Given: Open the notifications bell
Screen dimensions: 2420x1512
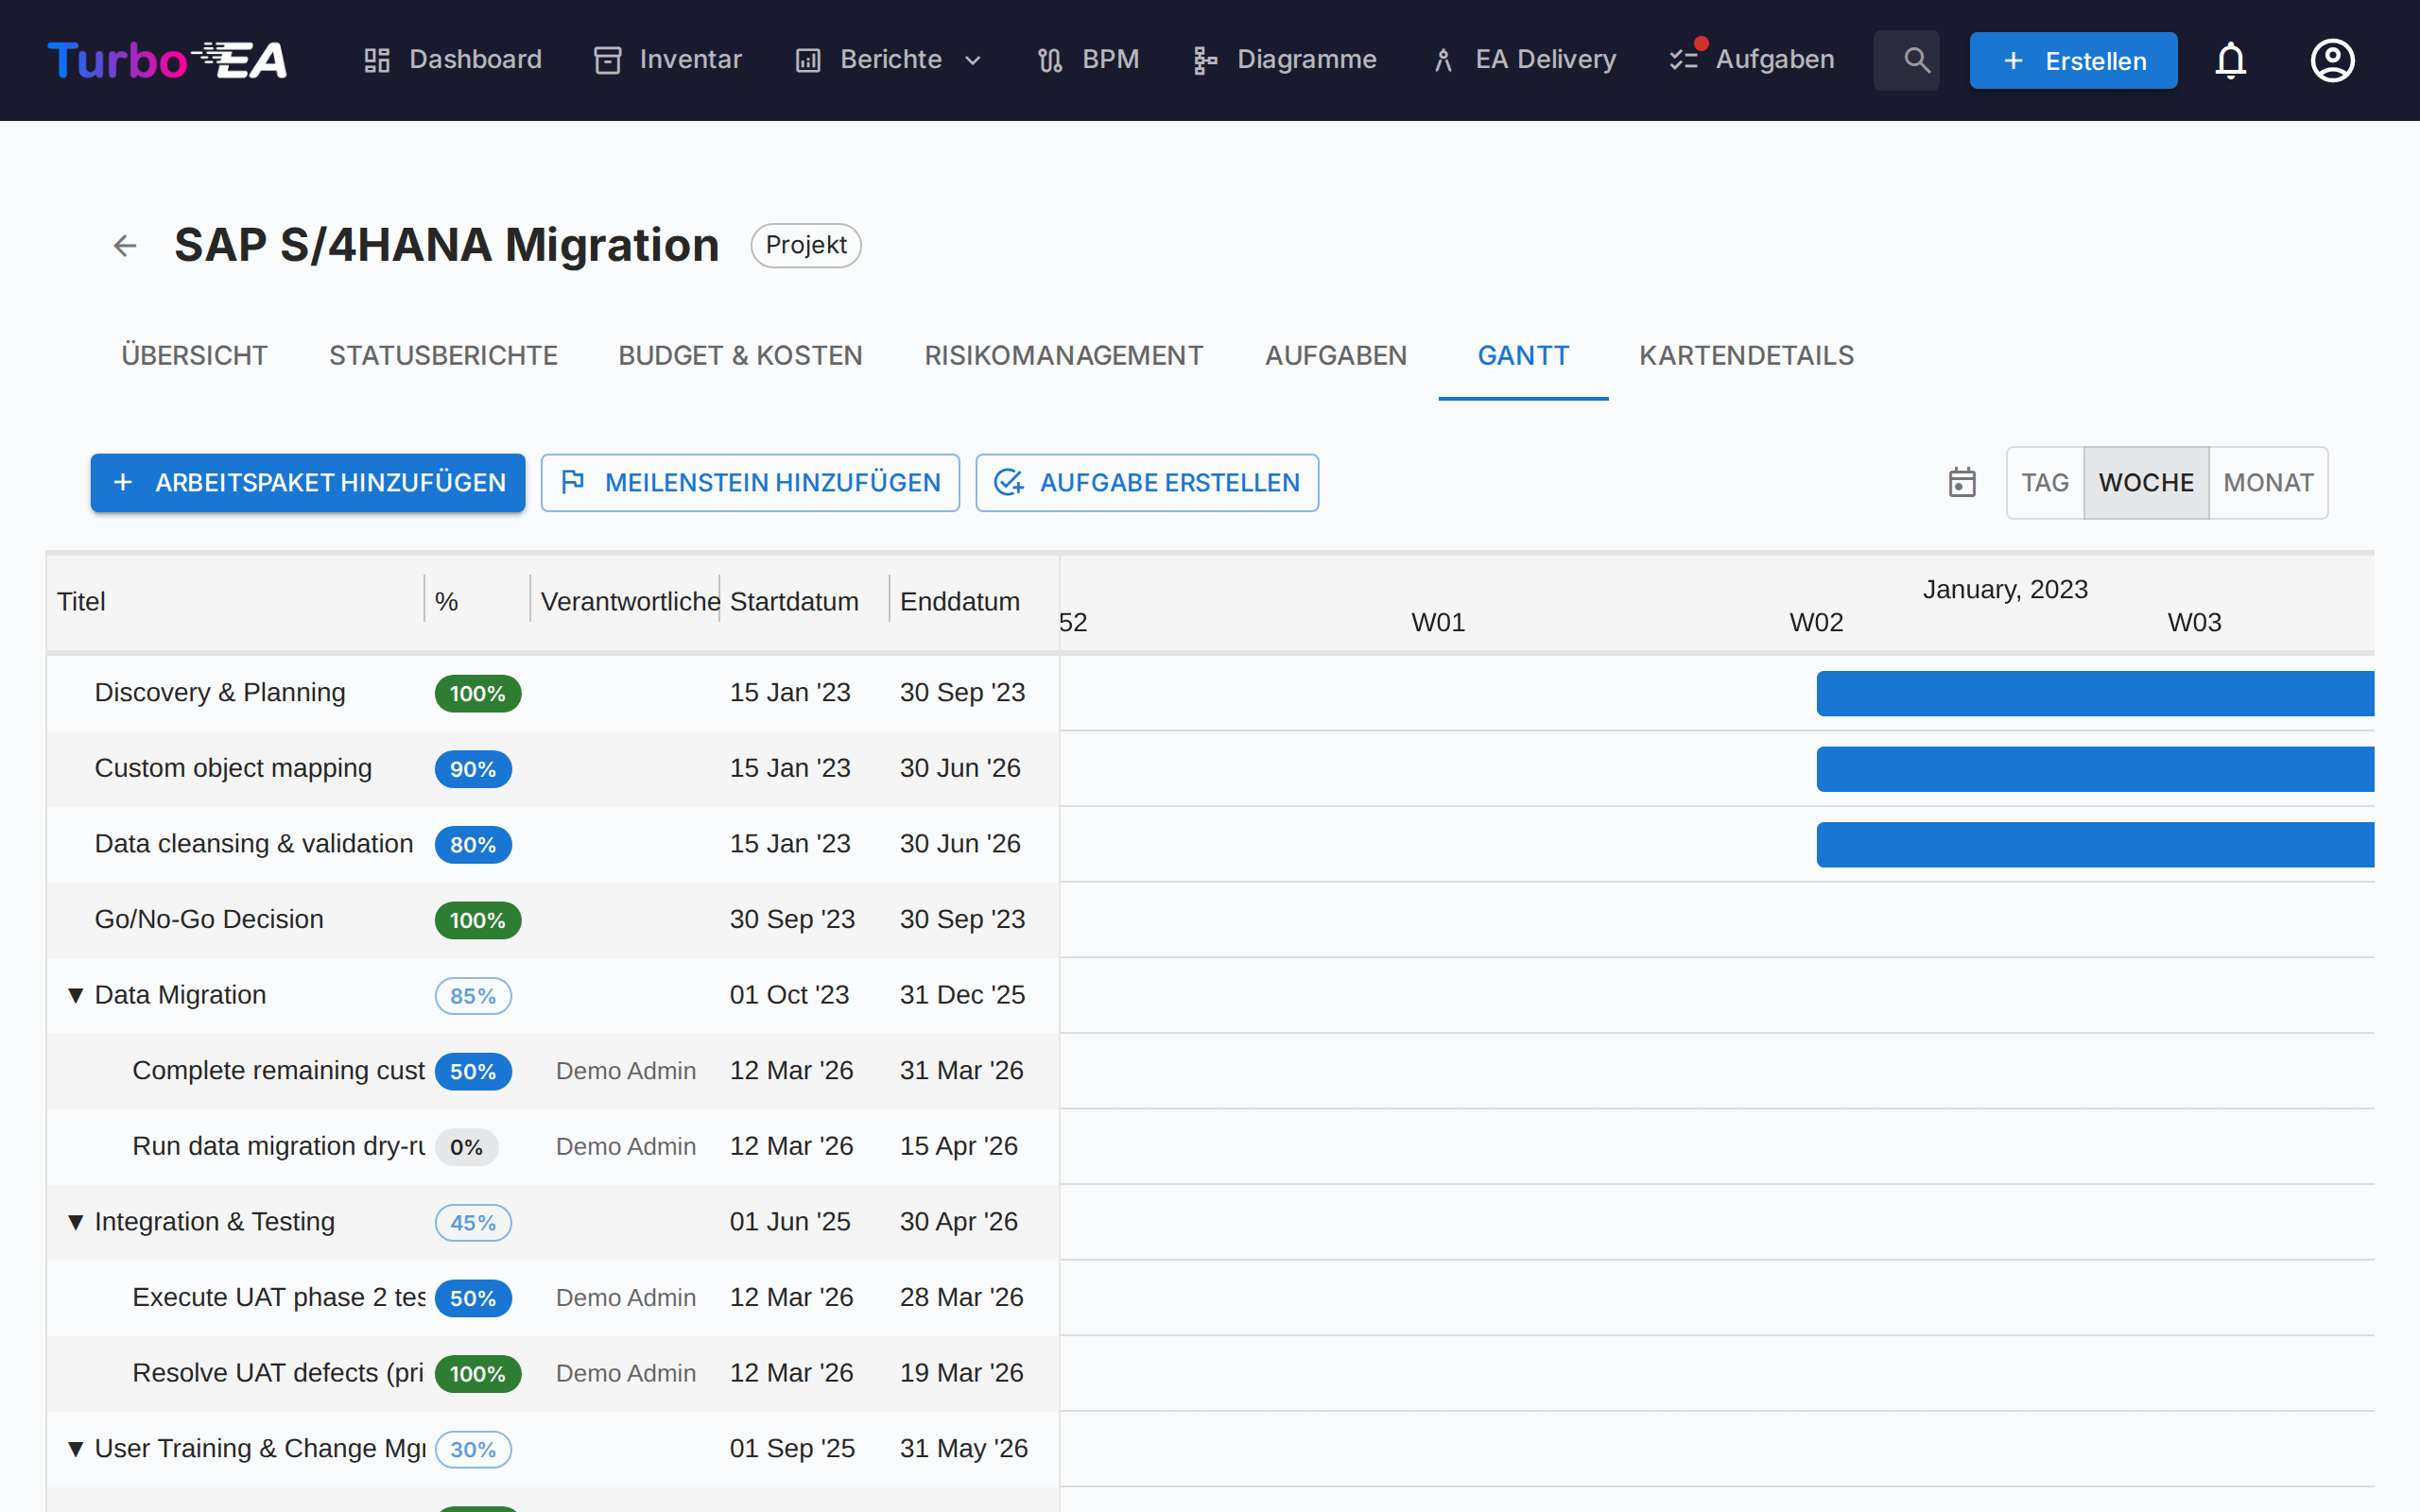Looking at the screenshot, I should tap(2230, 60).
